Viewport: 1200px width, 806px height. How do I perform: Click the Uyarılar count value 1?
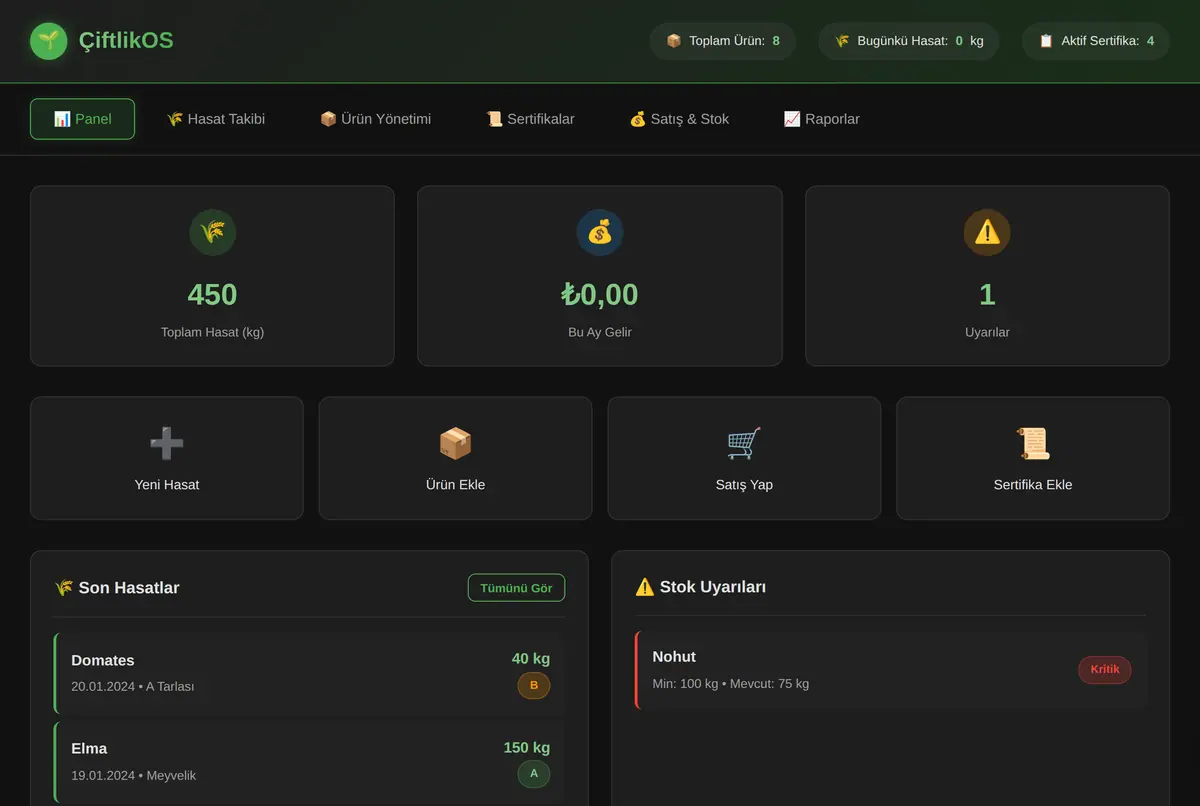[x=987, y=295]
